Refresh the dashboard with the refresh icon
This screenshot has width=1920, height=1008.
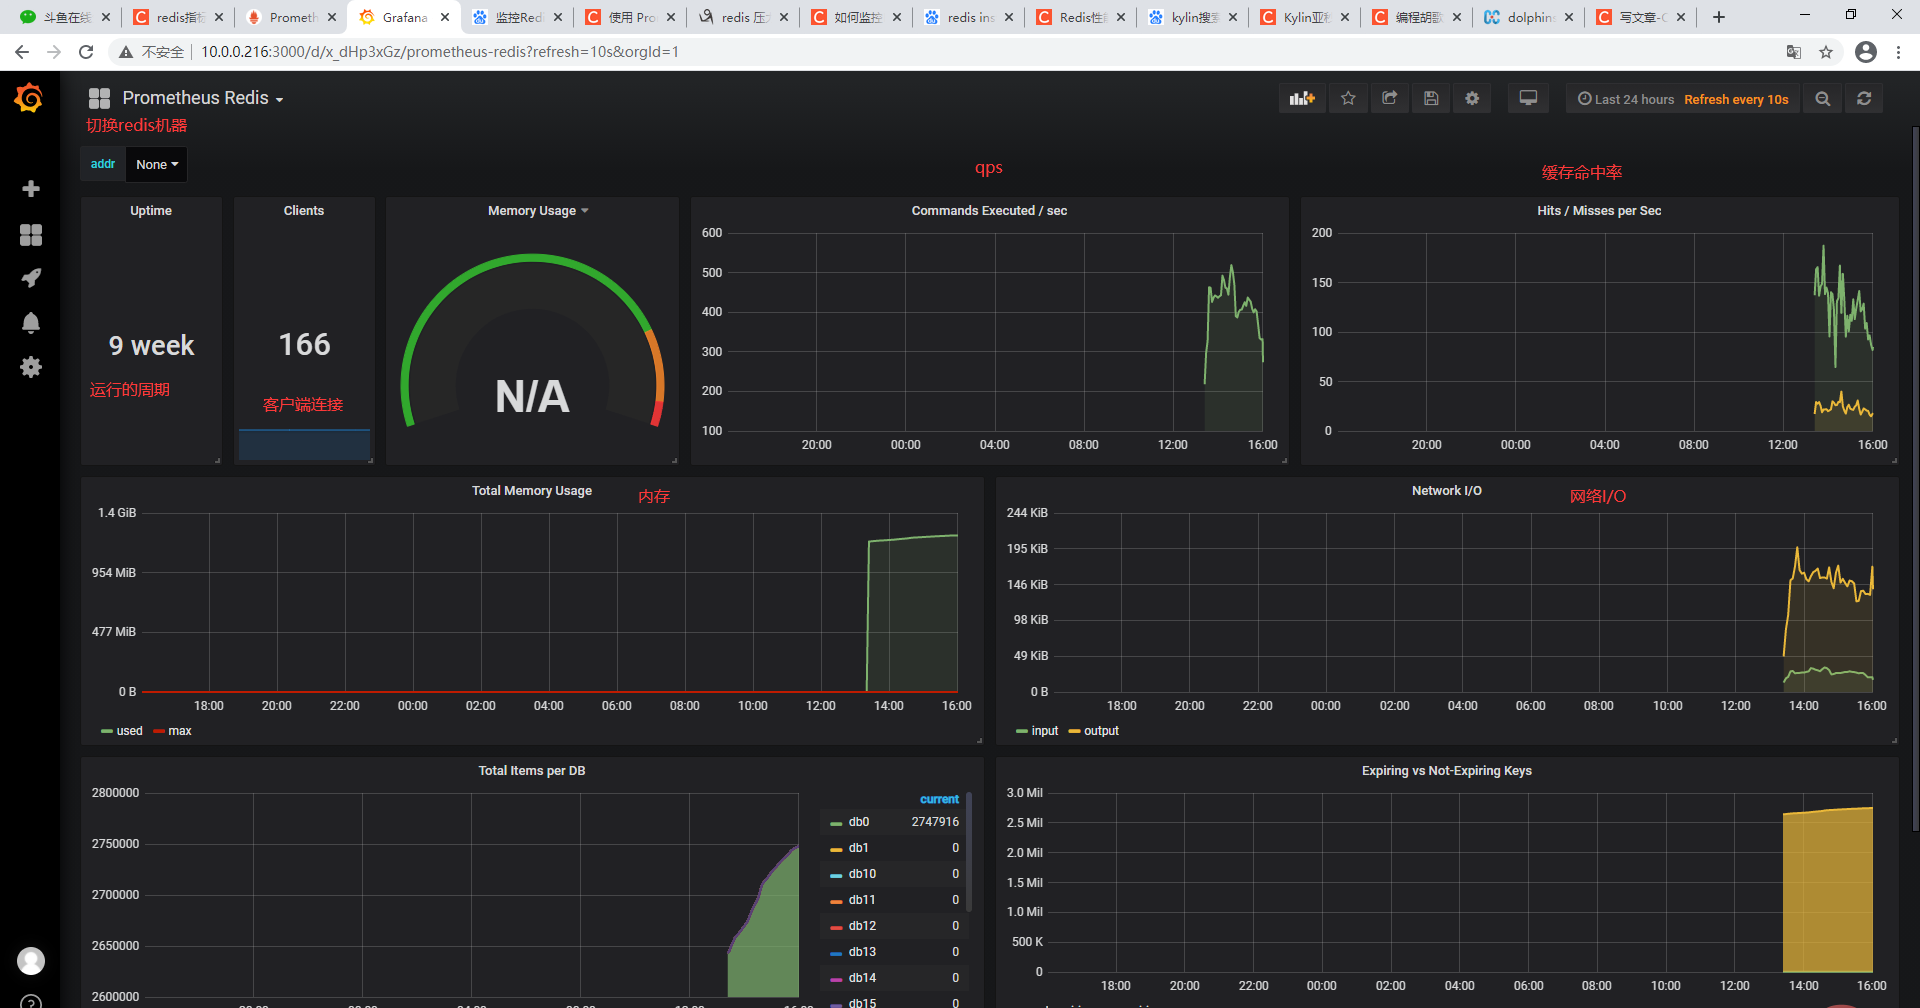(x=1864, y=98)
